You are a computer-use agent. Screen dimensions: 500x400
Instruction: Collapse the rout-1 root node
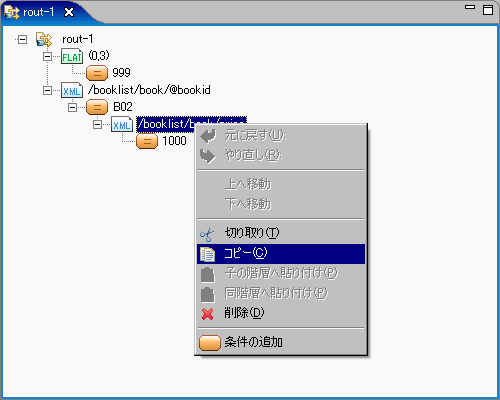(x=22, y=40)
